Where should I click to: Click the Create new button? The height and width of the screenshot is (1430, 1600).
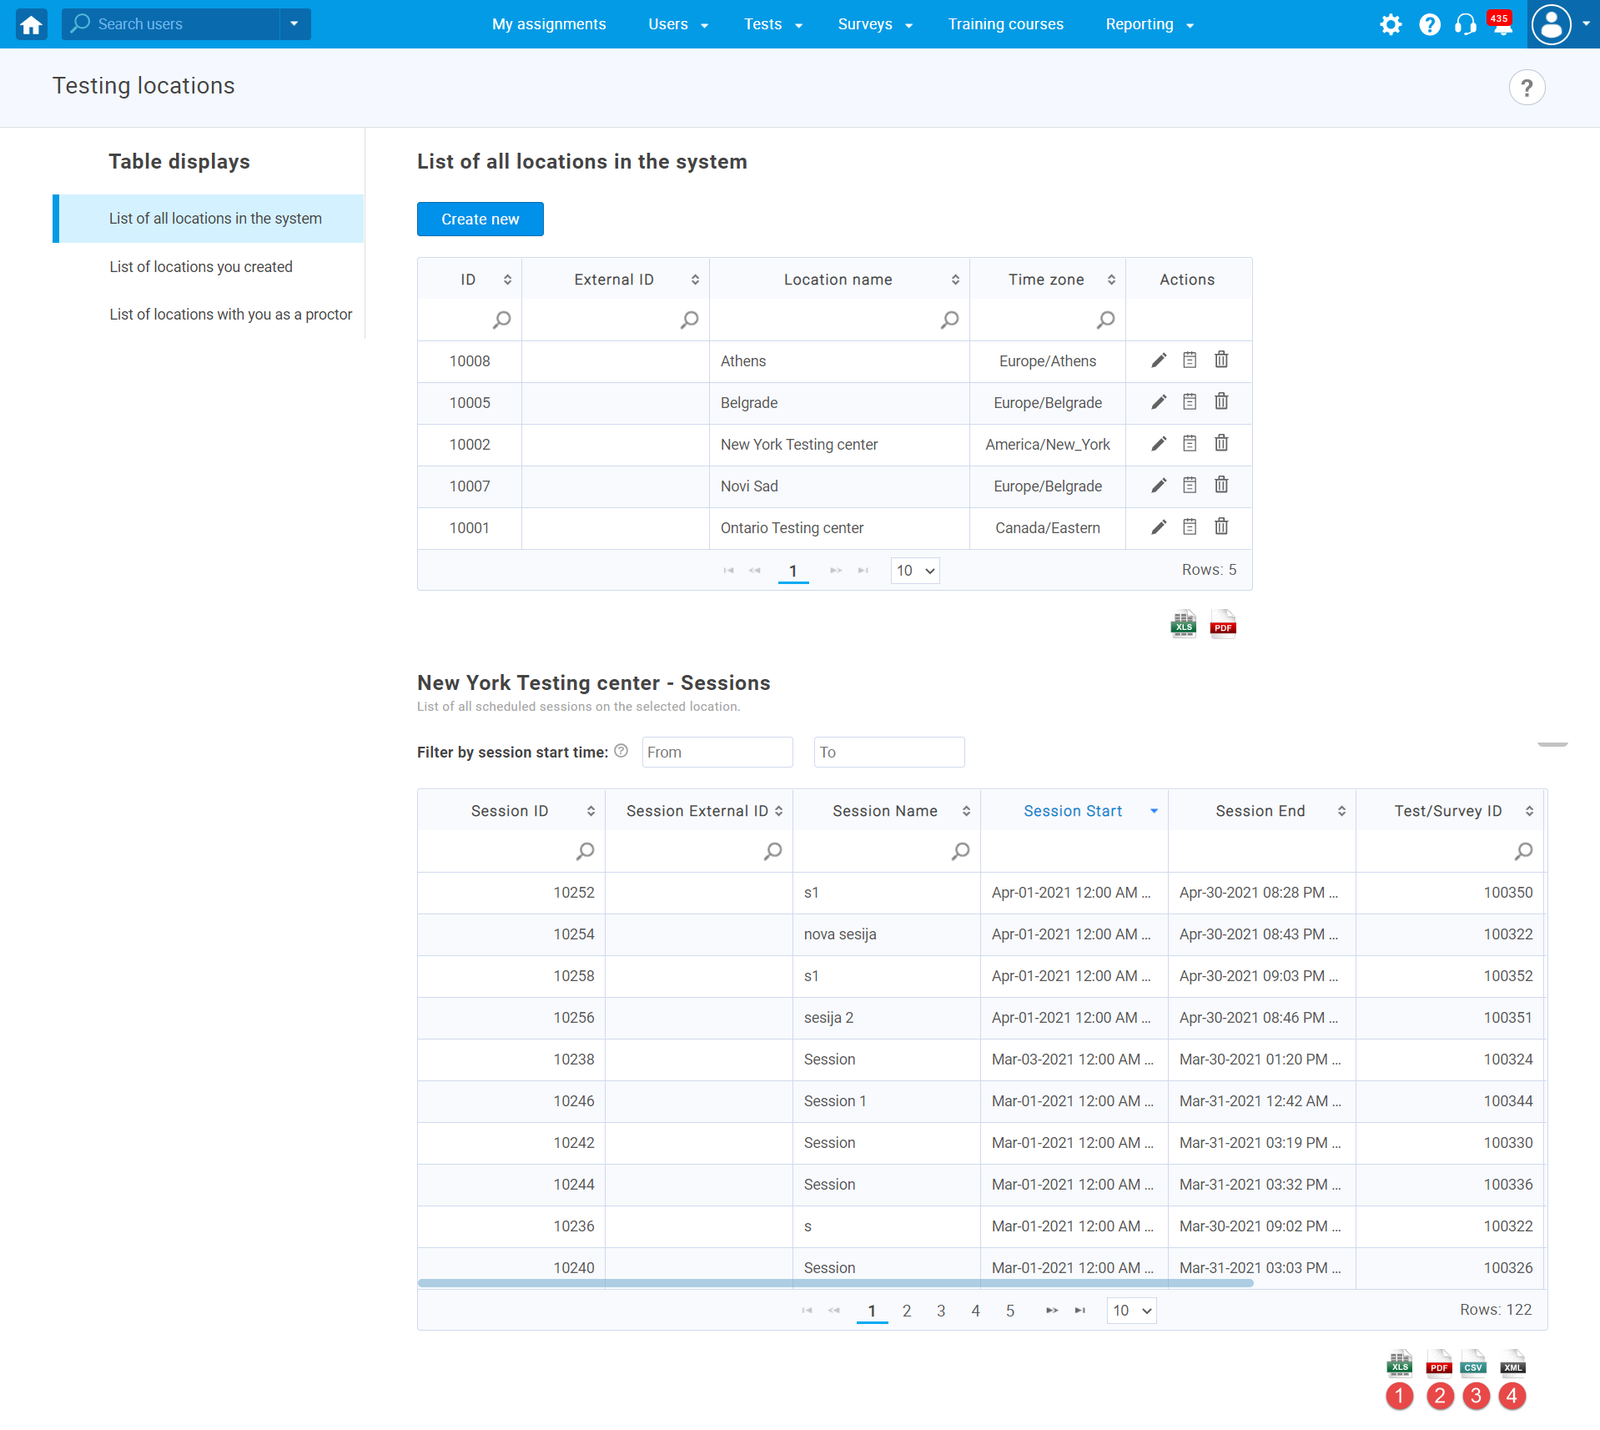[480, 219]
